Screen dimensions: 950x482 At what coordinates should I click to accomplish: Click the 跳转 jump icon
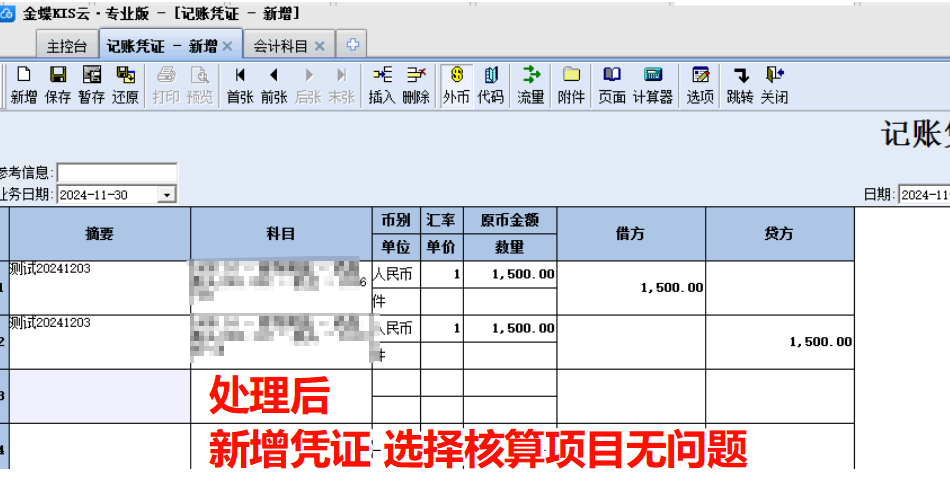(x=740, y=85)
